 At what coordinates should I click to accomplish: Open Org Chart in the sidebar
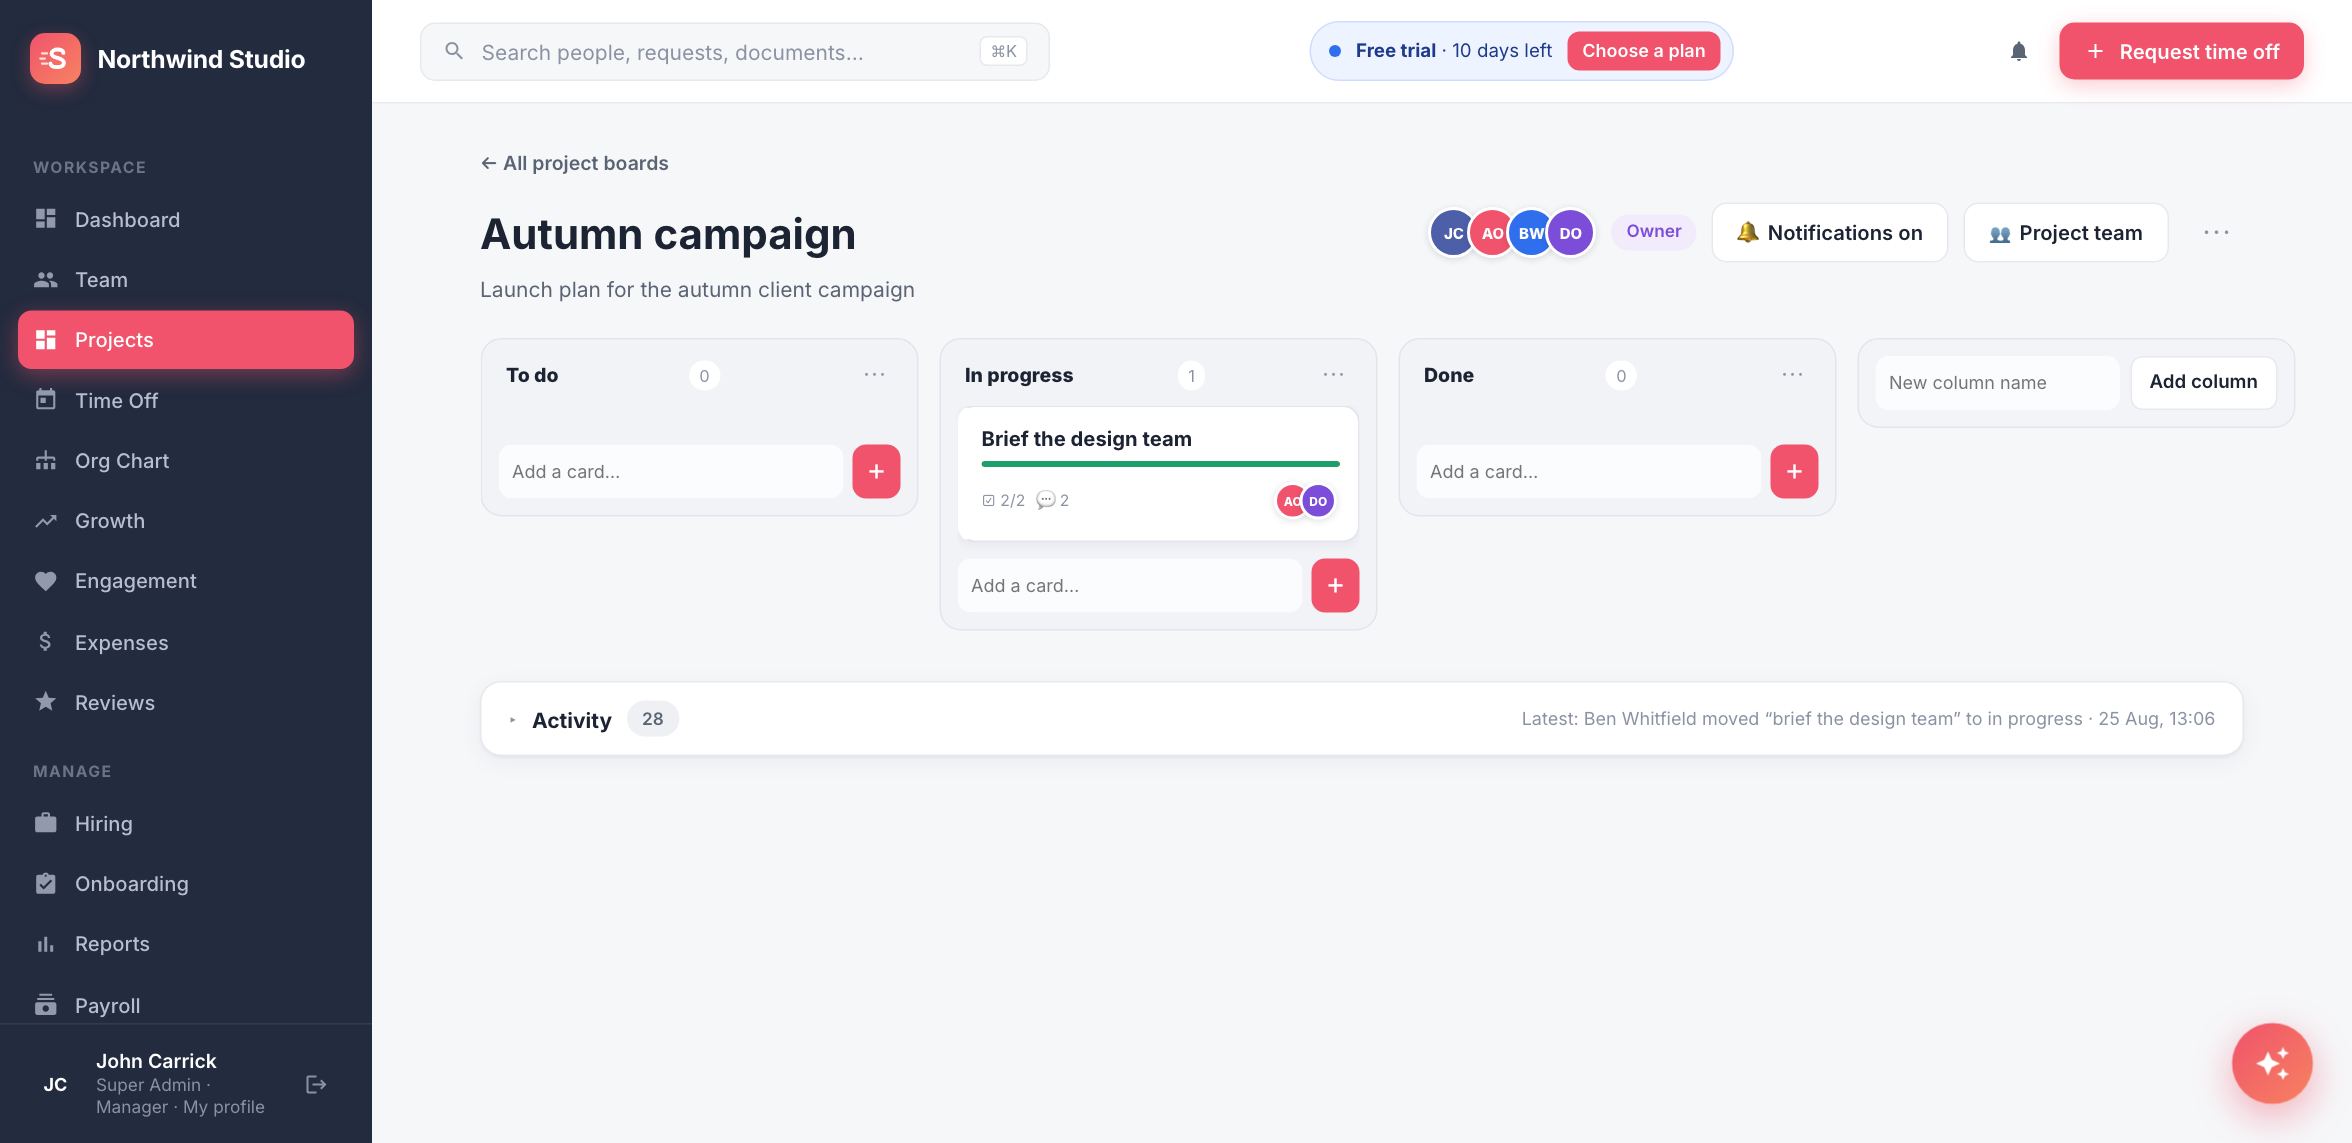pyautogui.click(x=186, y=460)
